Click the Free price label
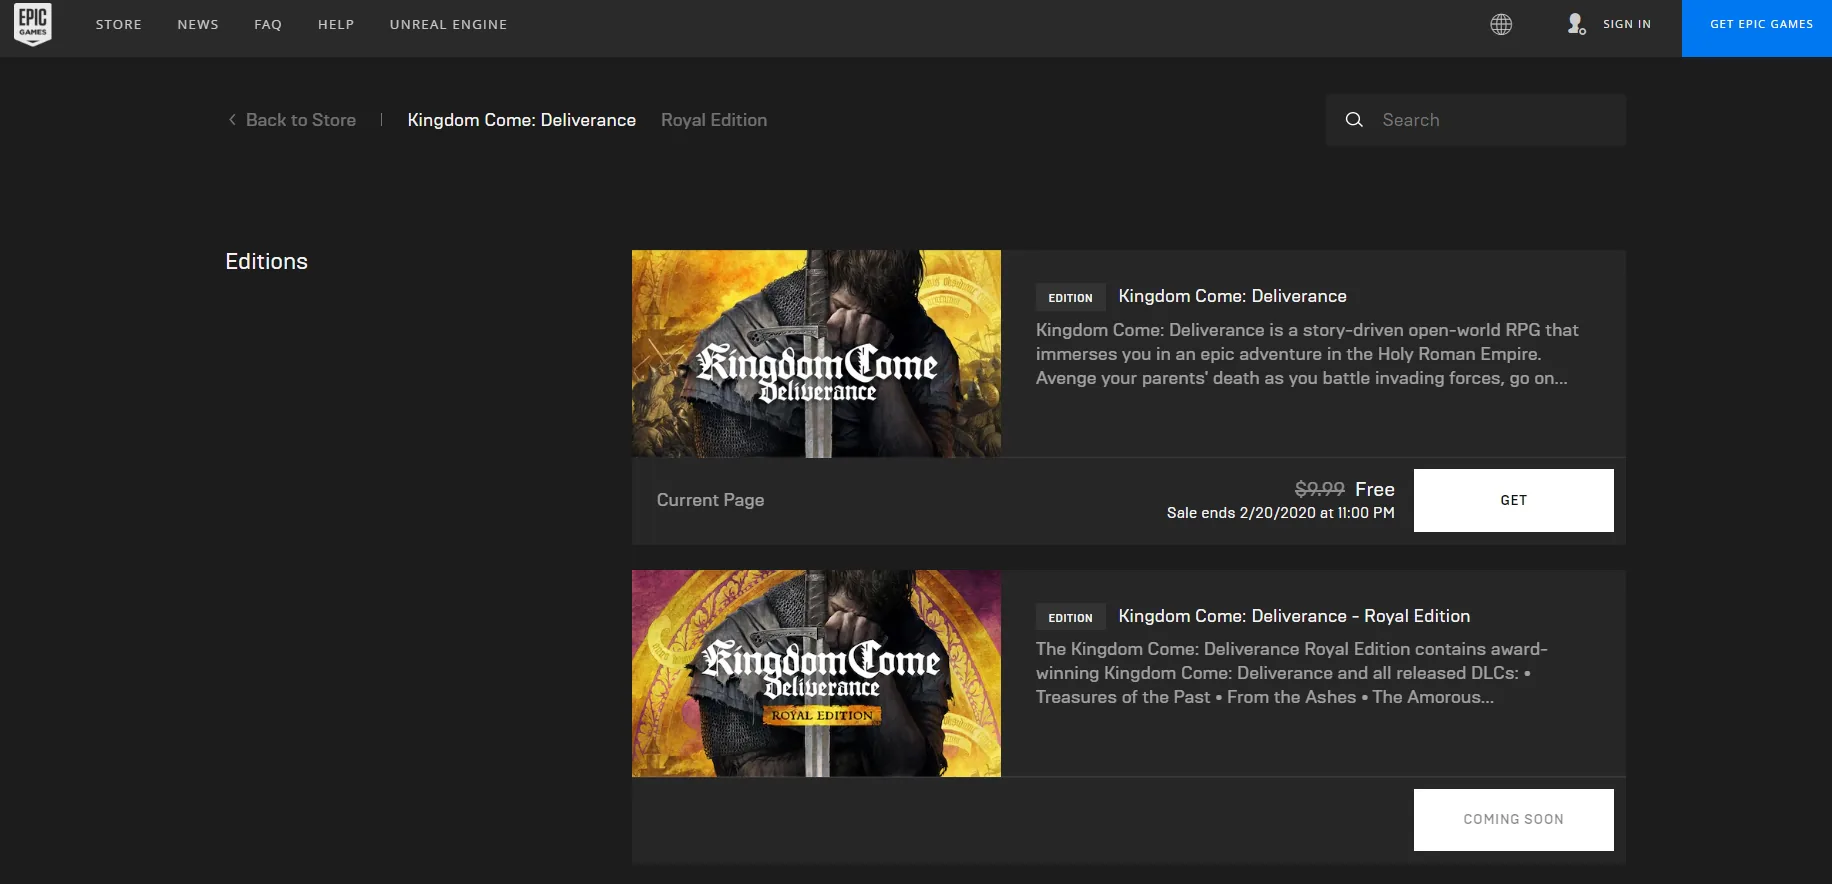The width and height of the screenshot is (1832, 884). click(1375, 489)
